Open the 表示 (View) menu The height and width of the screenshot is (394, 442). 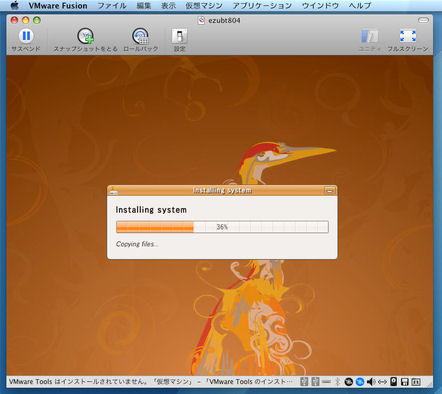pyautogui.click(x=168, y=6)
